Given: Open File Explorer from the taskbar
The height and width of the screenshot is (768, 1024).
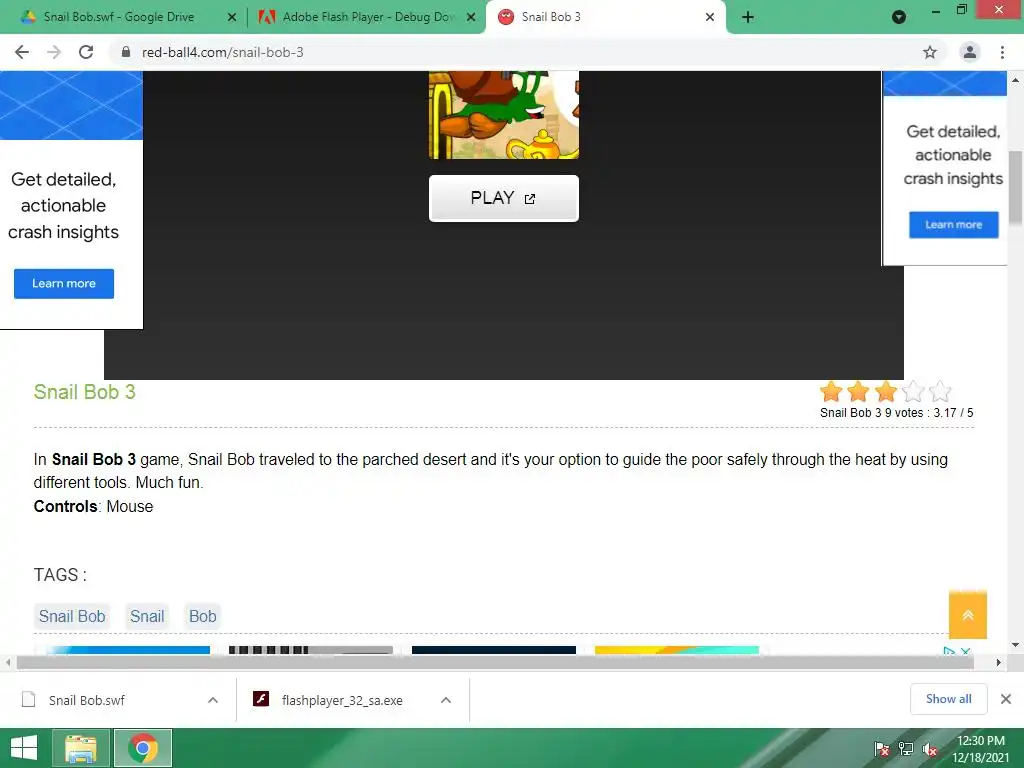Looking at the screenshot, I should click(x=81, y=748).
